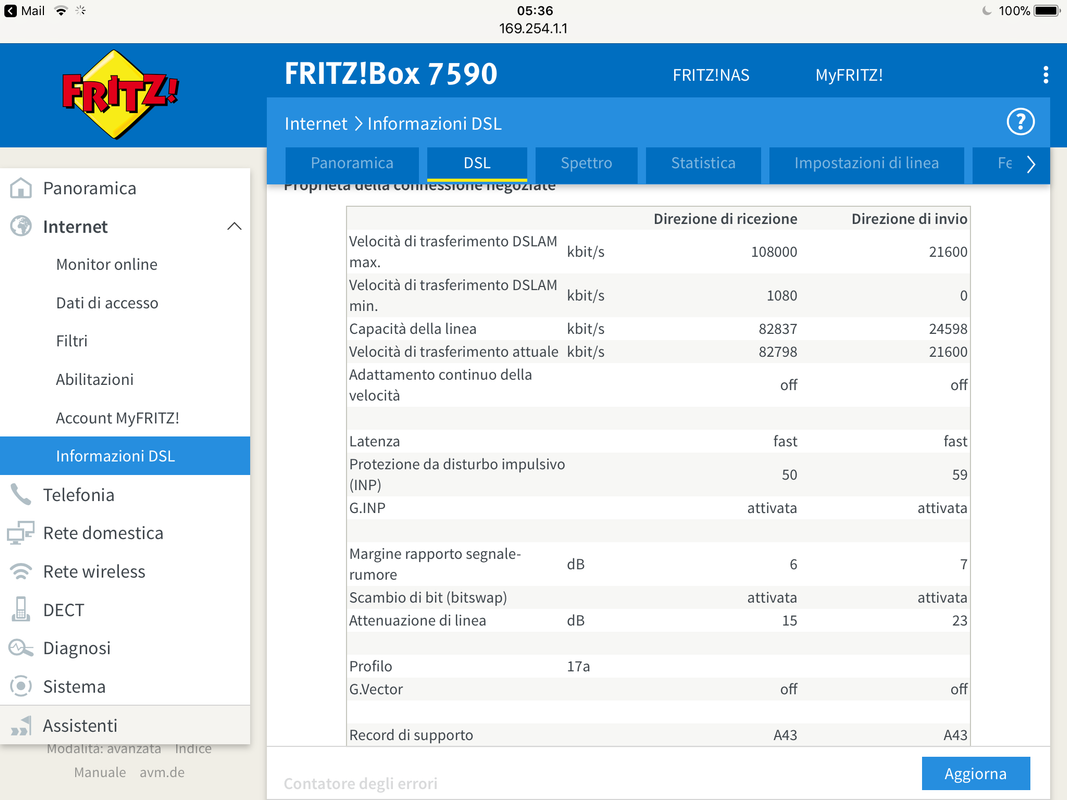The height and width of the screenshot is (800, 1067).
Task: Click the Direzione di ricezione column header
Action: click(x=725, y=219)
